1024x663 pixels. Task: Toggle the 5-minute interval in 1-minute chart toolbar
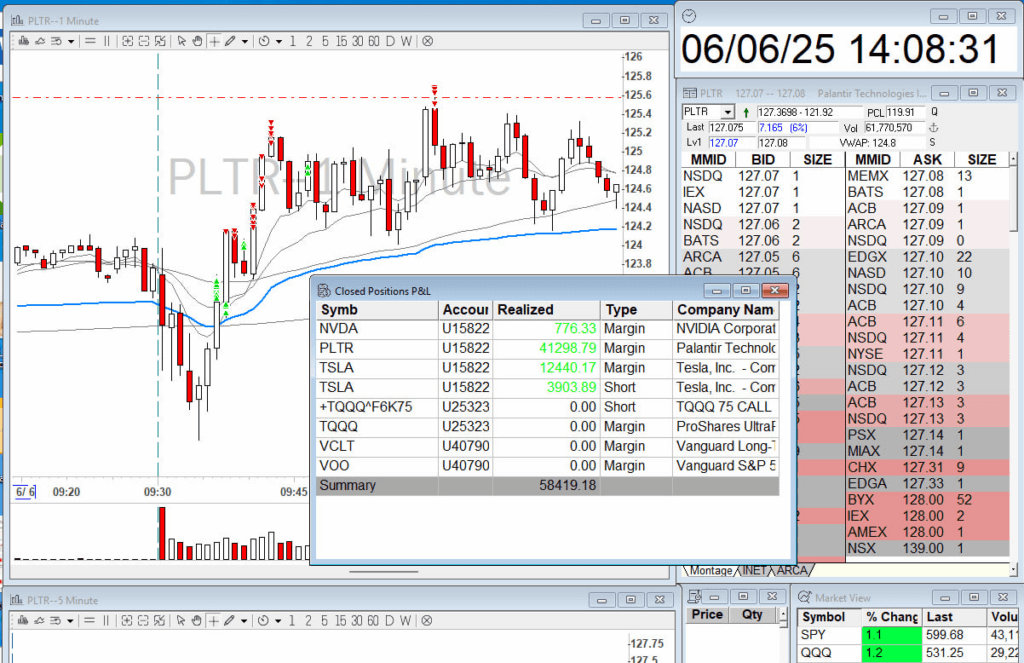coord(325,41)
